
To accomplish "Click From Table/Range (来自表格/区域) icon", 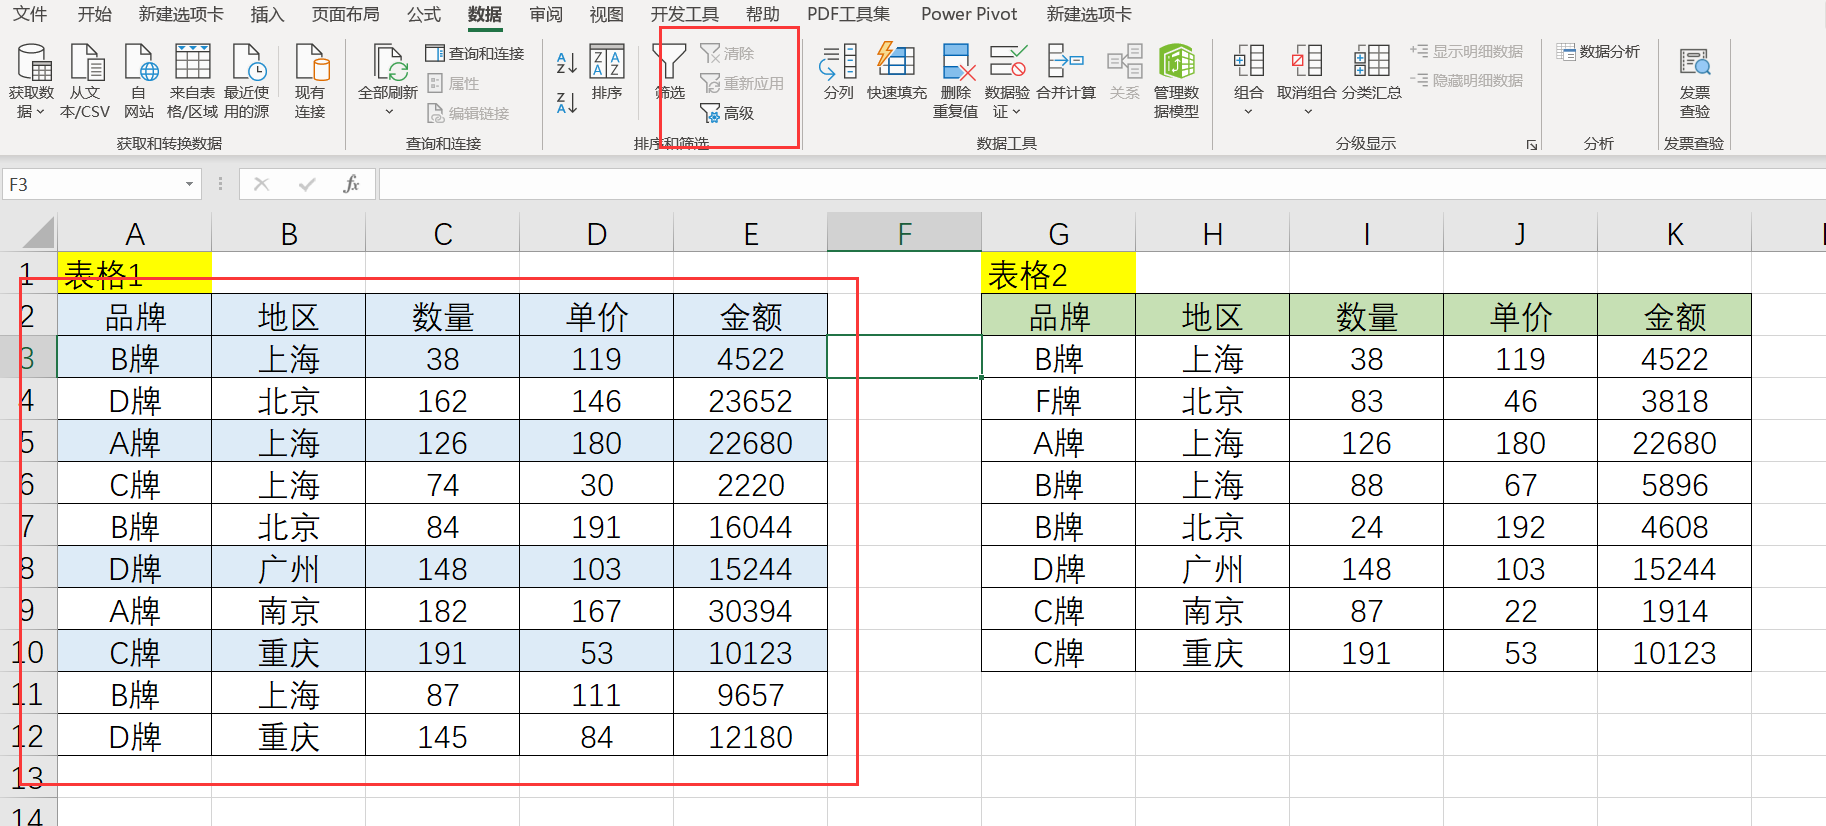I will pyautogui.click(x=192, y=62).
